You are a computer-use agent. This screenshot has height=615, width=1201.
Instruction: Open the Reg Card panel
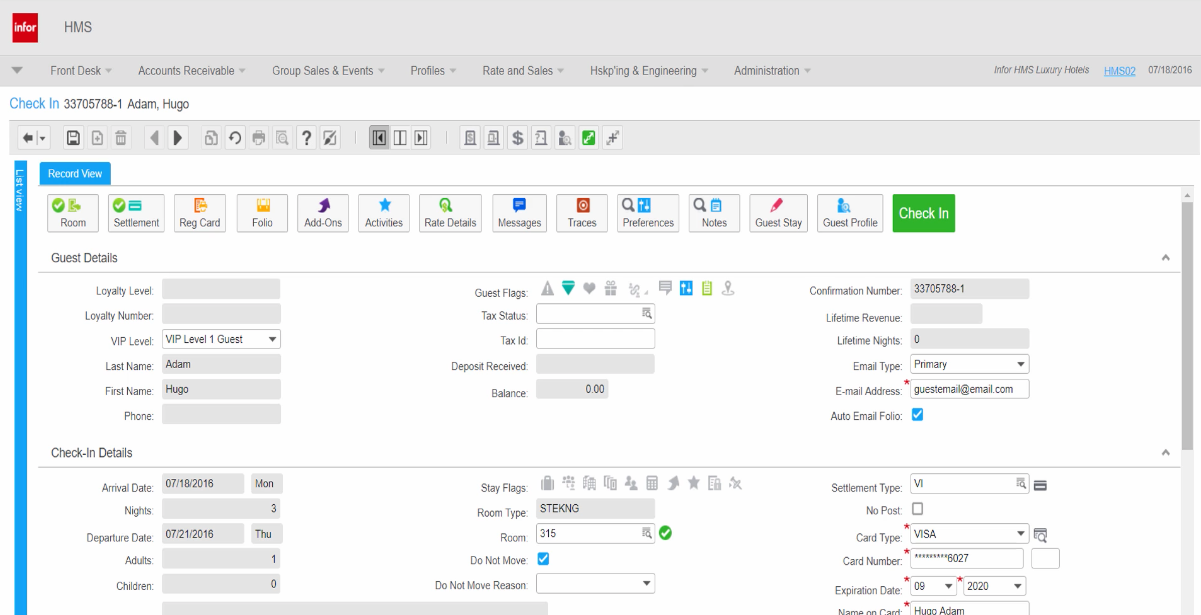200,213
